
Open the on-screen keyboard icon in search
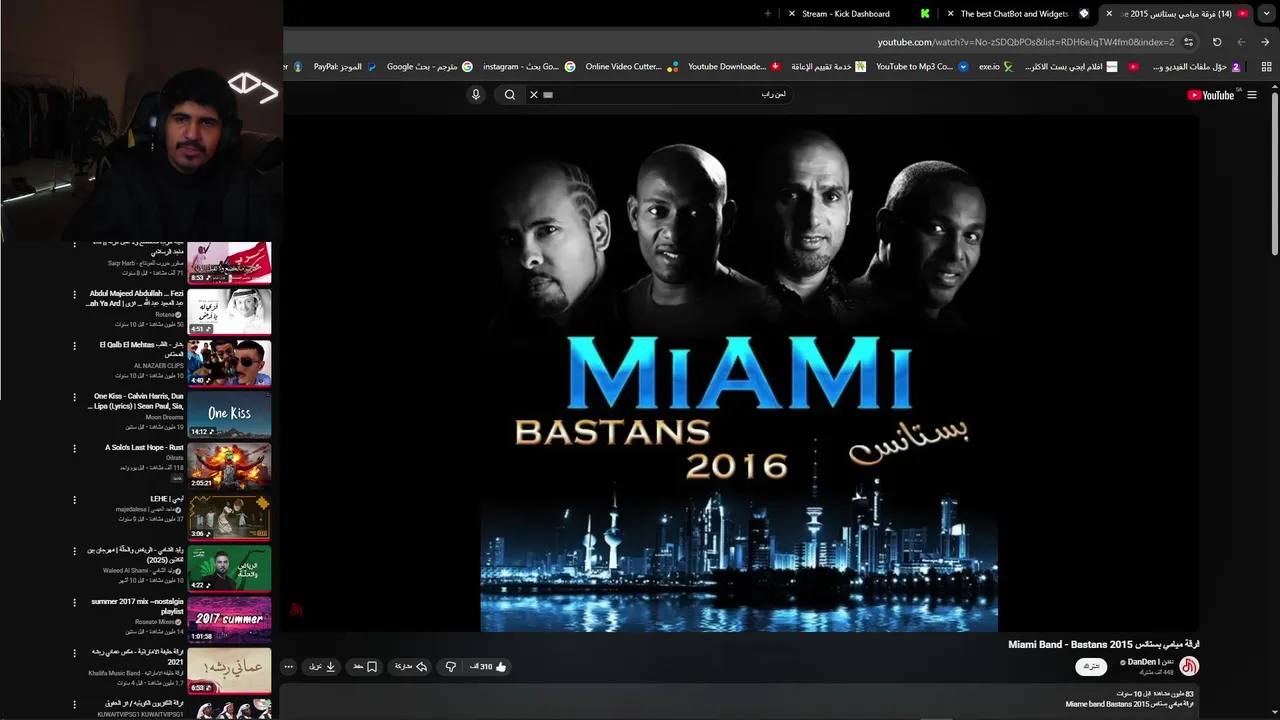click(x=548, y=94)
